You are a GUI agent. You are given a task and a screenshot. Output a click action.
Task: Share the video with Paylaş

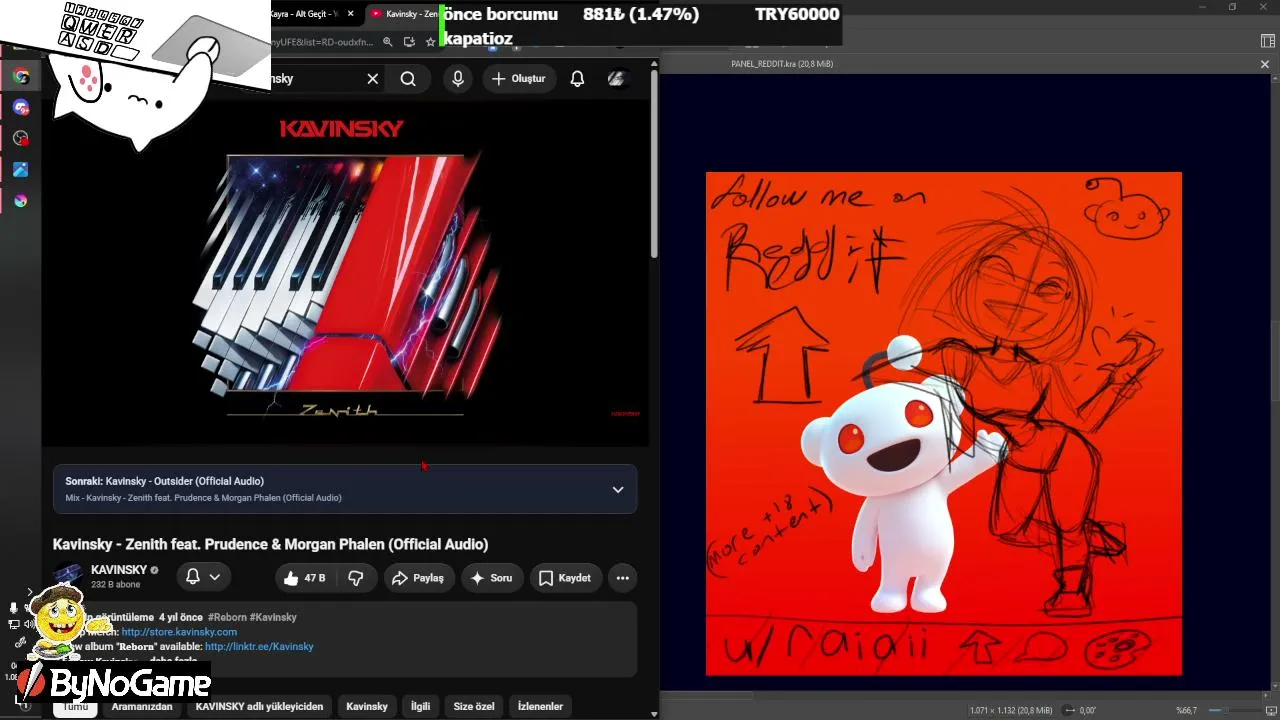[x=418, y=578]
